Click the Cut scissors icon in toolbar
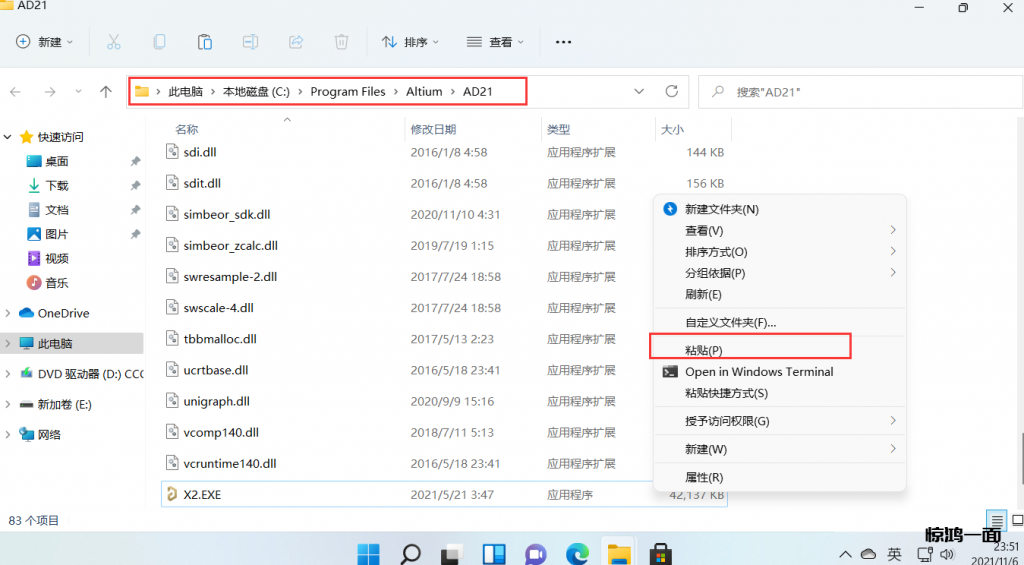This screenshot has width=1024, height=565. (113, 42)
